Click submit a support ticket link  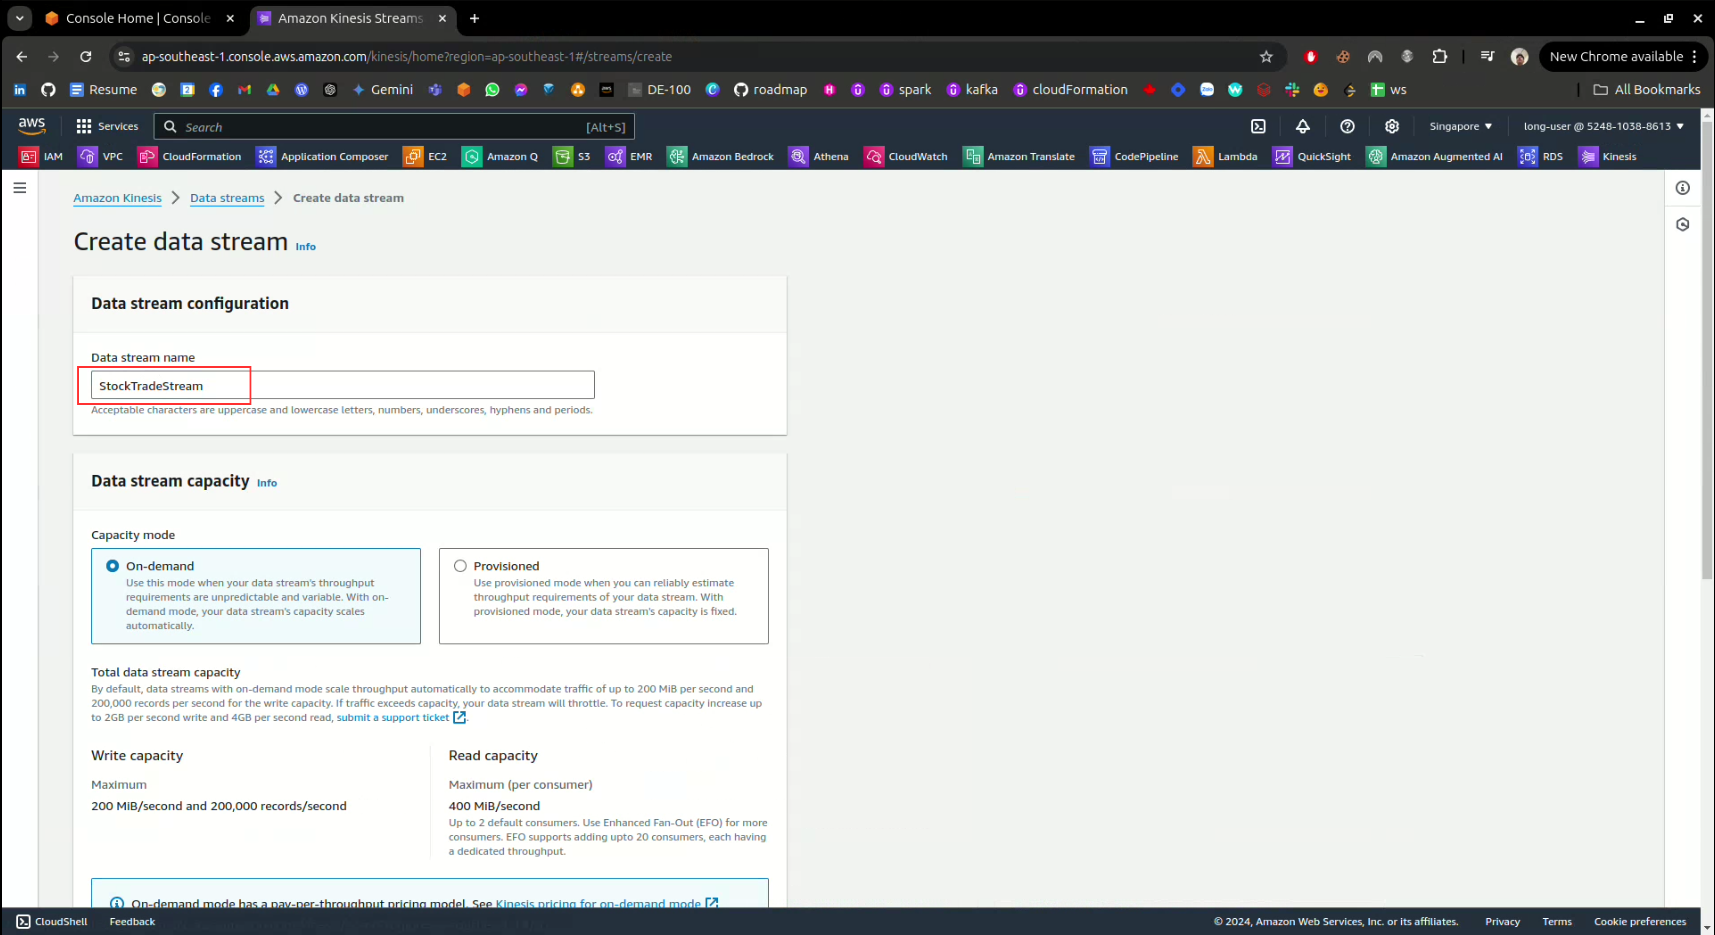point(393,718)
